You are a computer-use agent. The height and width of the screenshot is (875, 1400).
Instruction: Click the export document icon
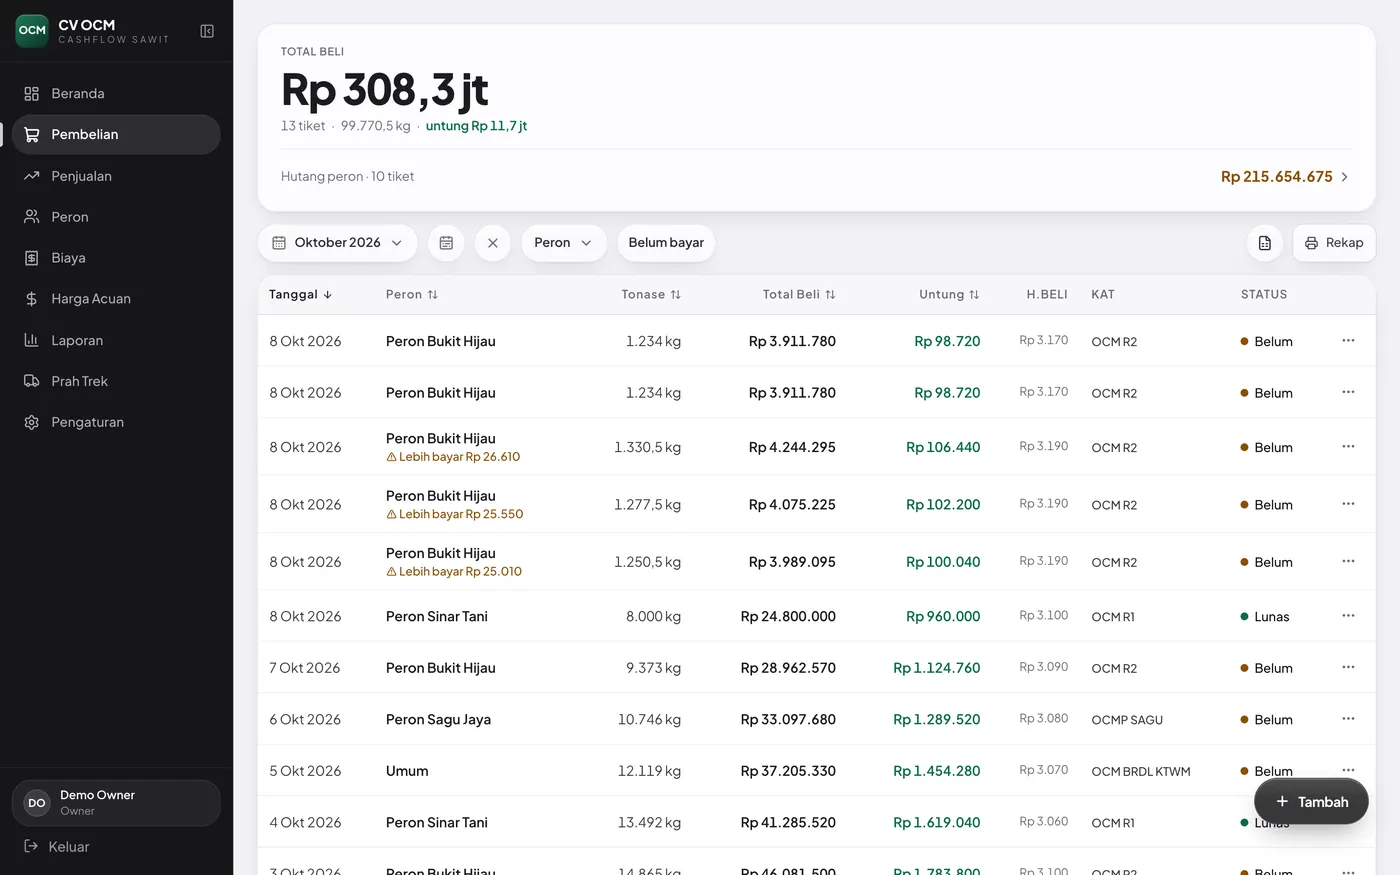click(1265, 243)
